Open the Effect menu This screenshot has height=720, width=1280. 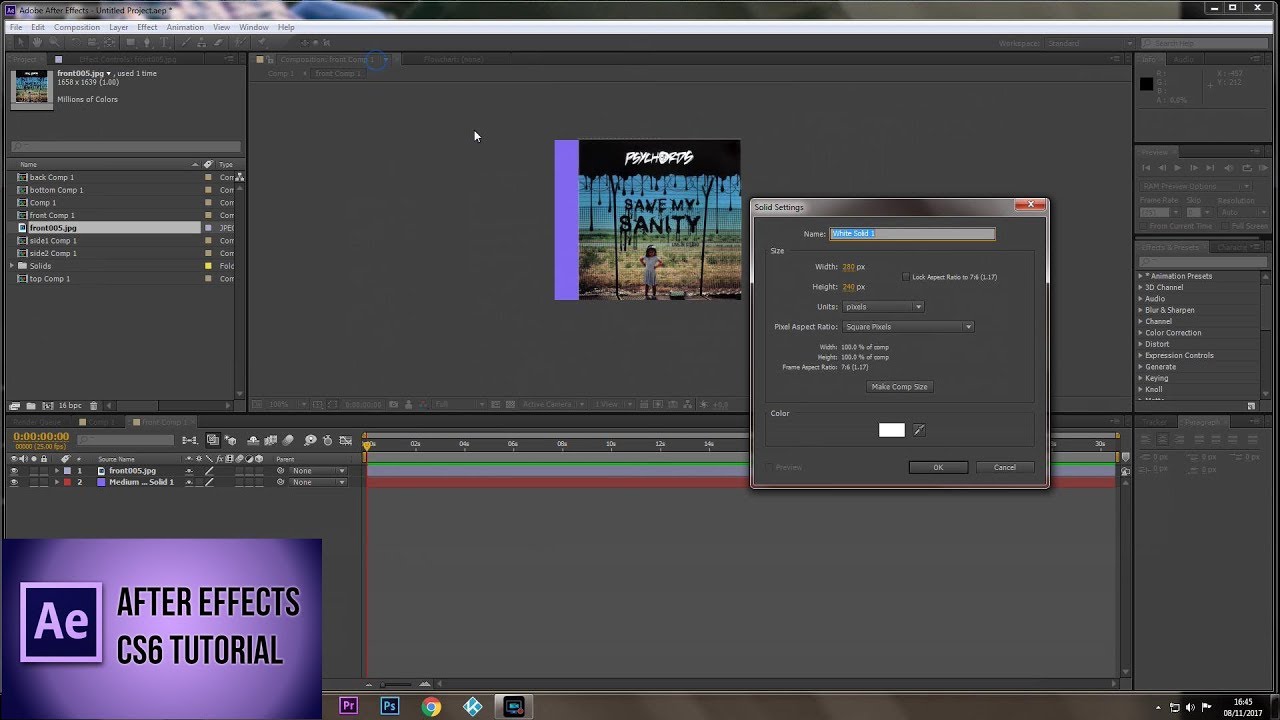(147, 27)
